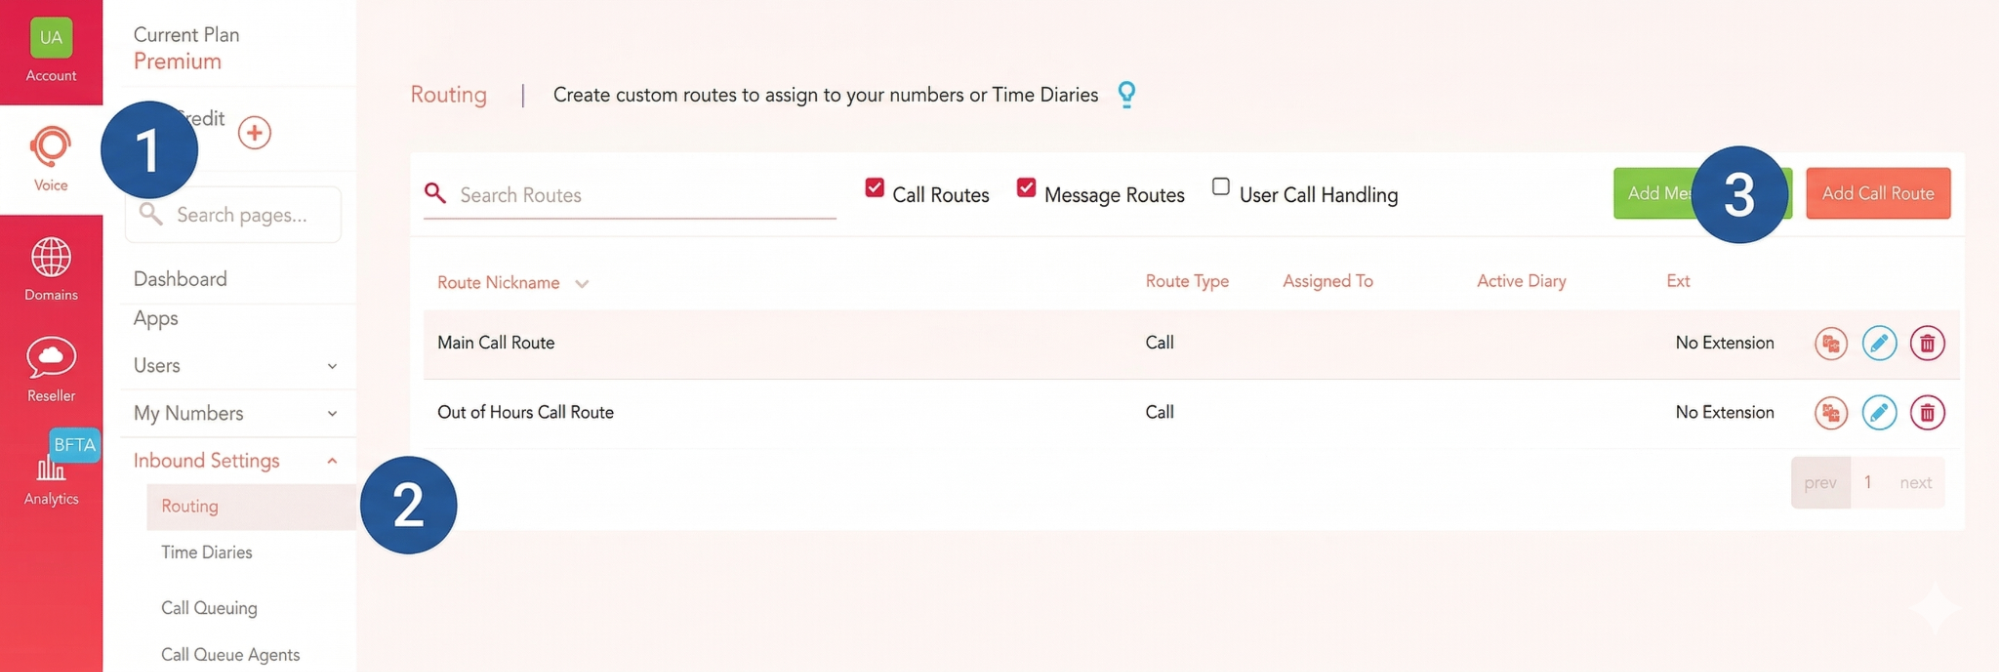The width and height of the screenshot is (1999, 672).
Task: Uncheck the Call Routes checkbox
Action: (x=874, y=187)
